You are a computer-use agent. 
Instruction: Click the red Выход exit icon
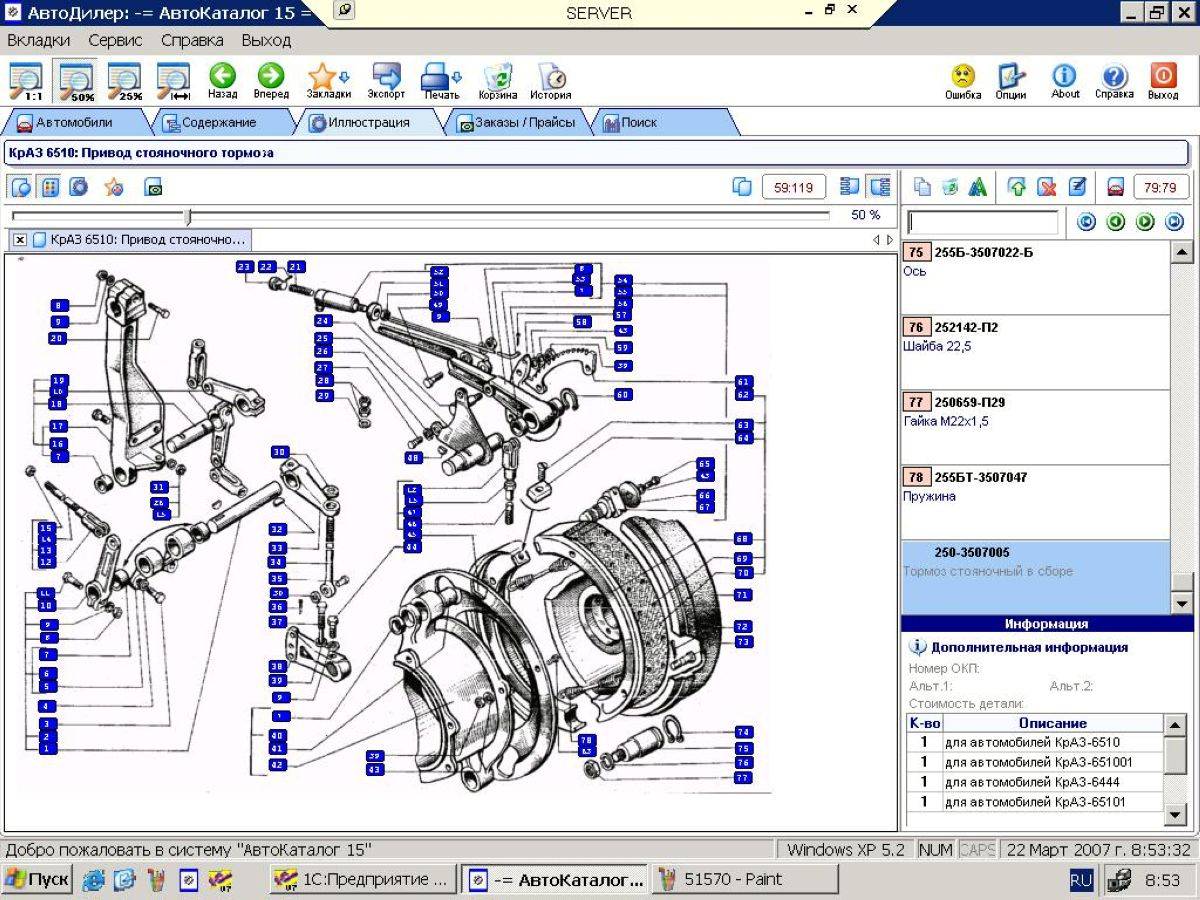tap(1163, 81)
